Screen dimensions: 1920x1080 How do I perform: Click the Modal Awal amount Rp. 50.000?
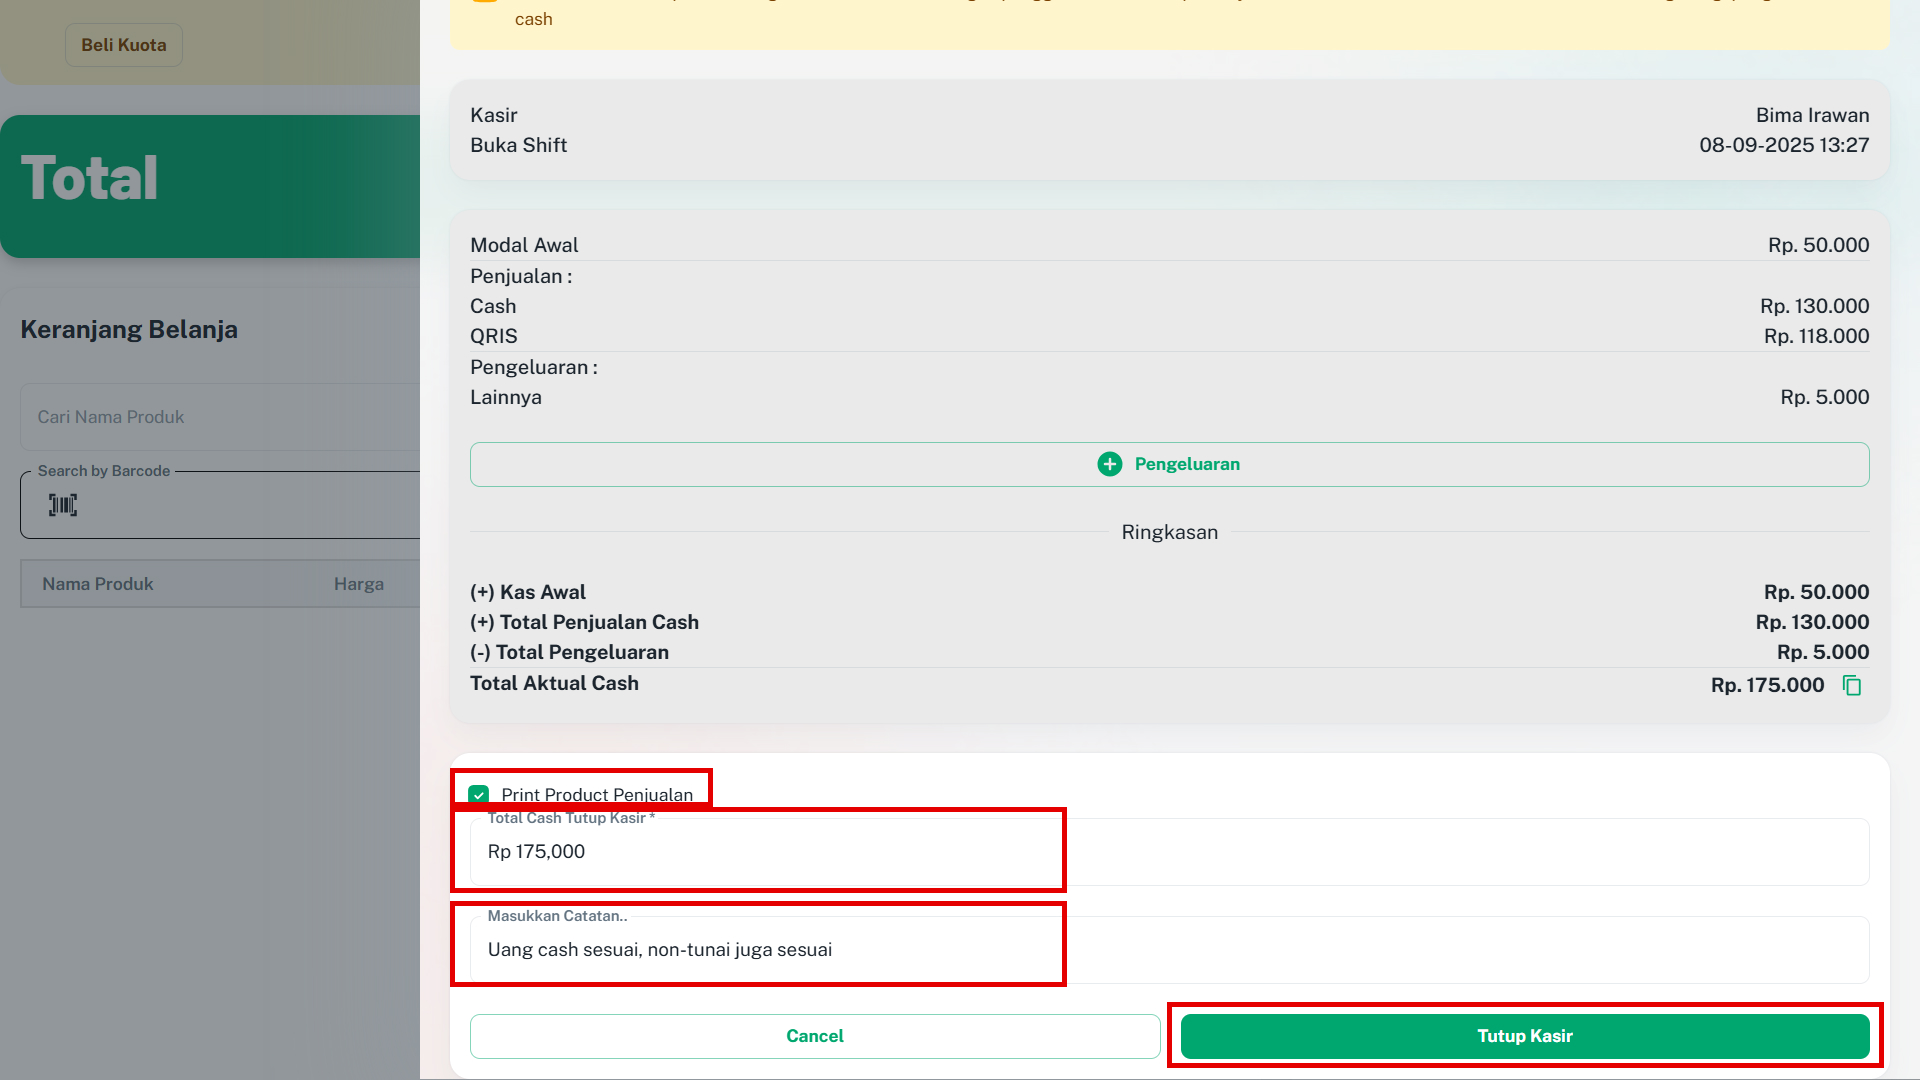[x=1818, y=245]
